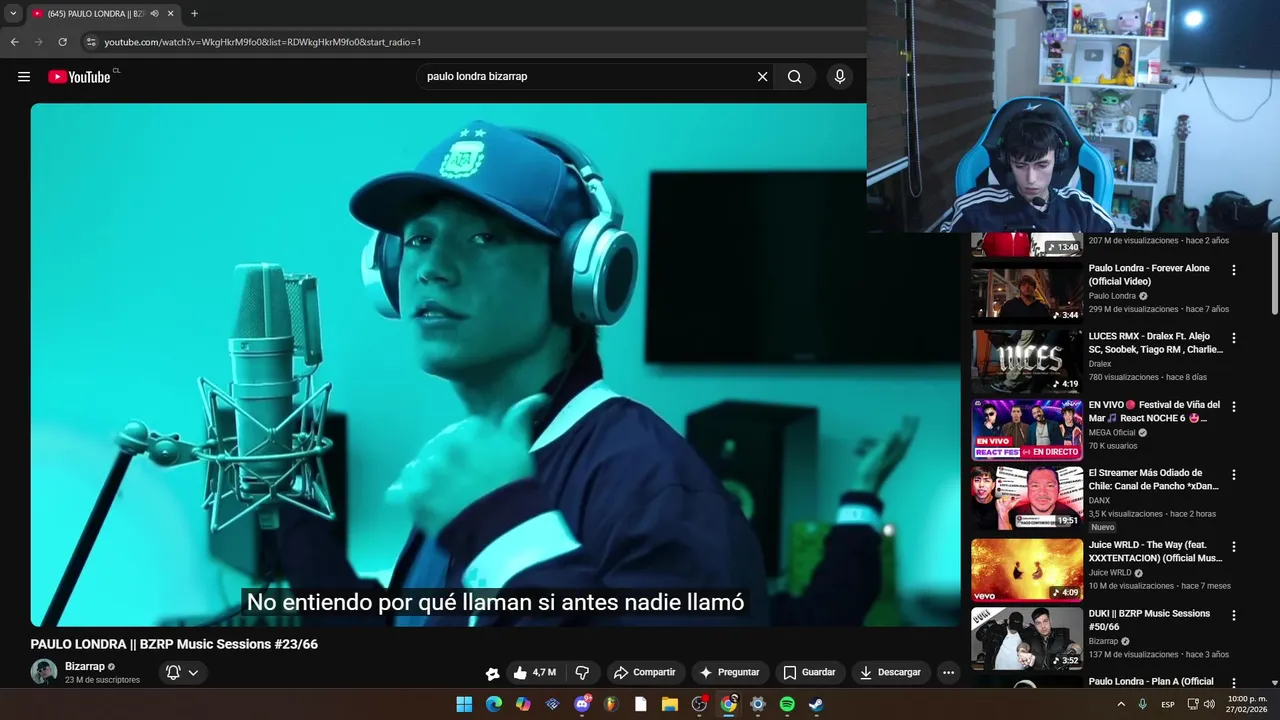This screenshot has width=1280, height=720.
Task: Click the Descargar download button
Action: (x=890, y=672)
